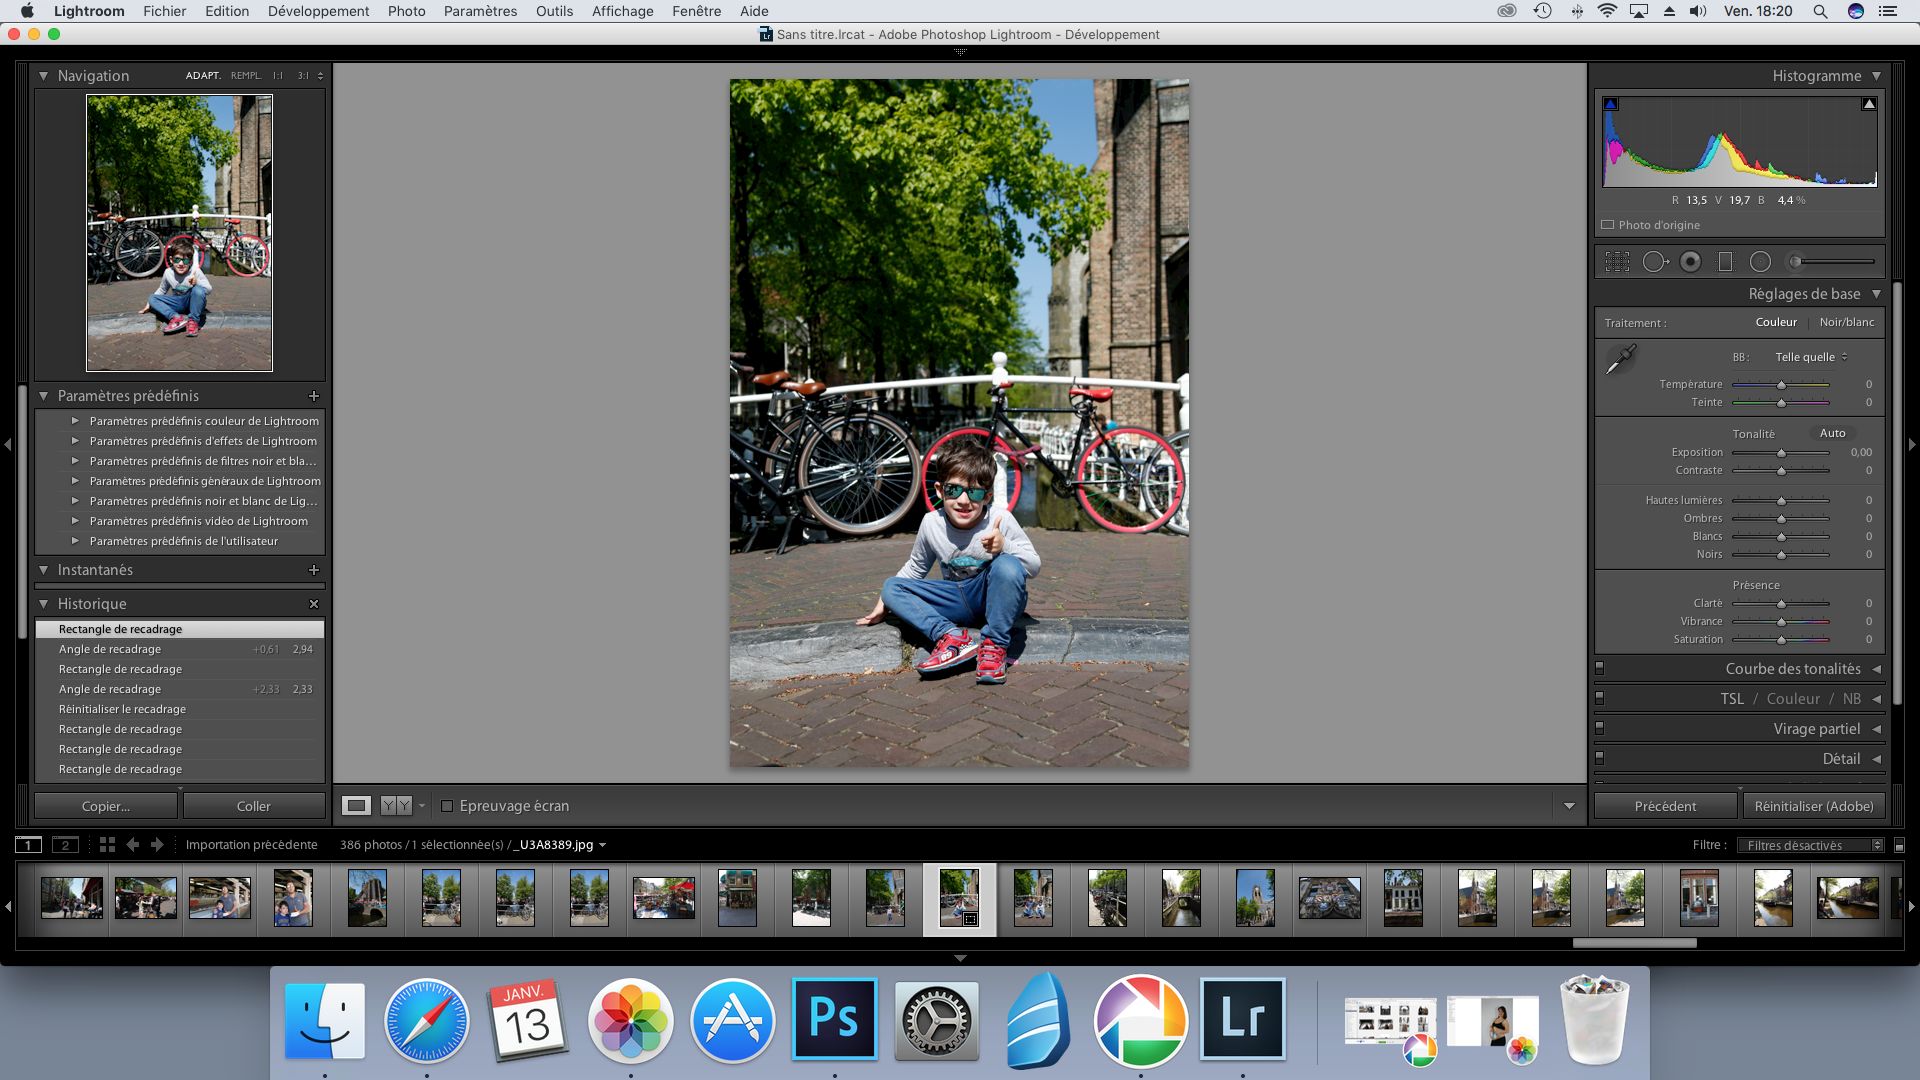Viewport: 1920px width, 1080px height.
Task: Open the Paramètres menu
Action: (480, 11)
